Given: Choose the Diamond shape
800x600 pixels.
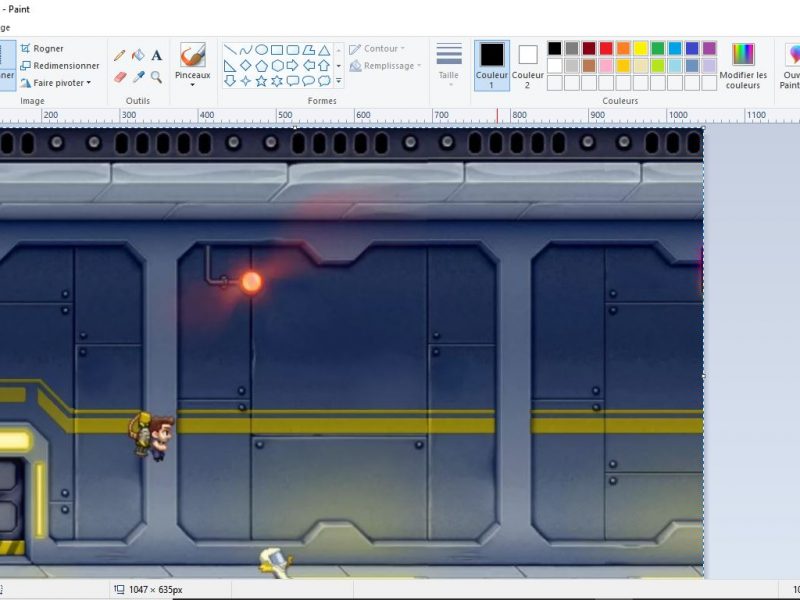Looking at the screenshot, I should (x=246, y=65).
